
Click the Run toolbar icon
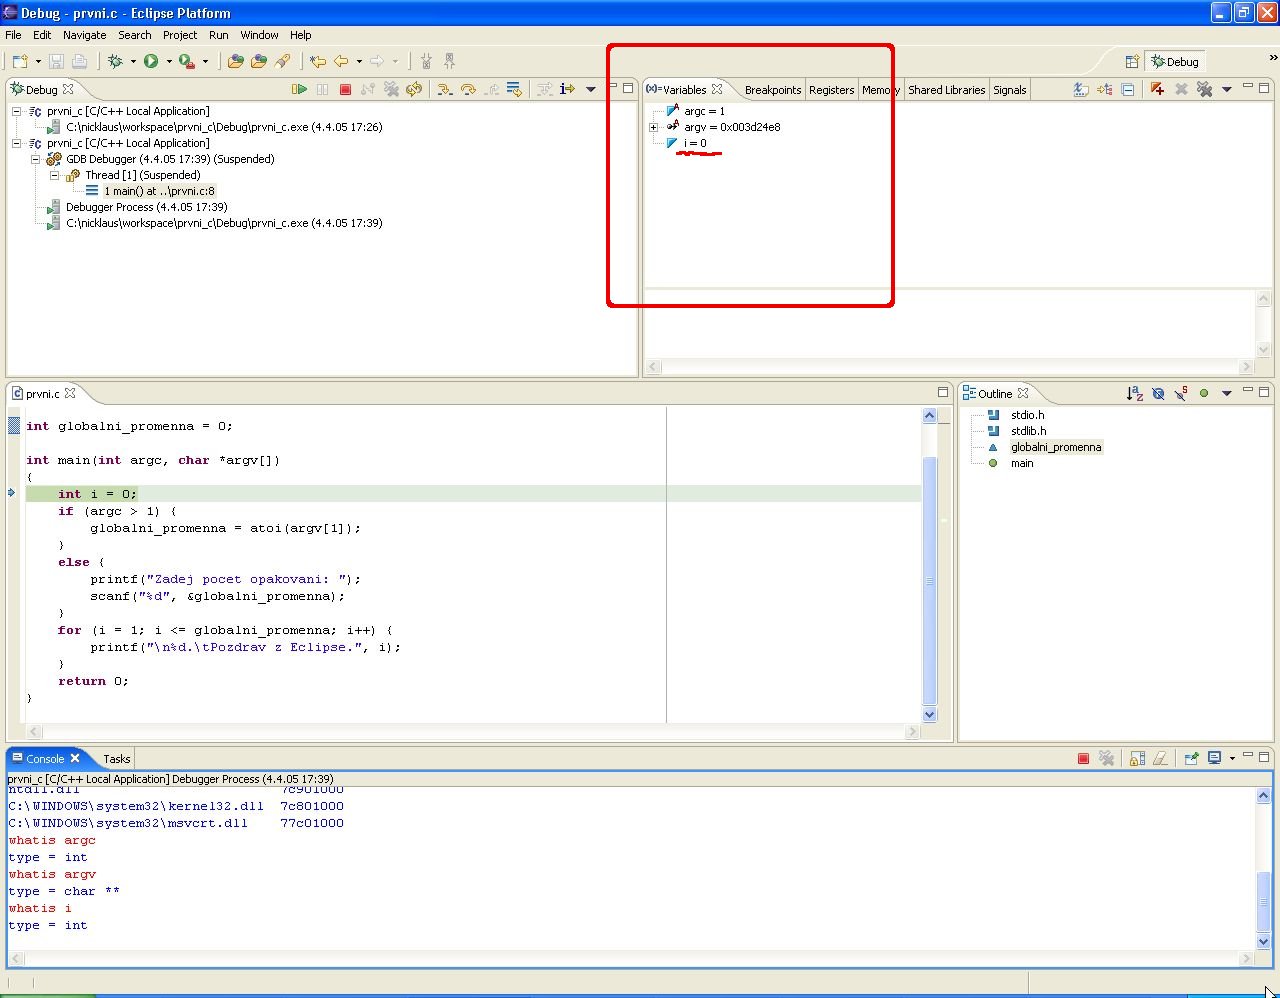151,61
